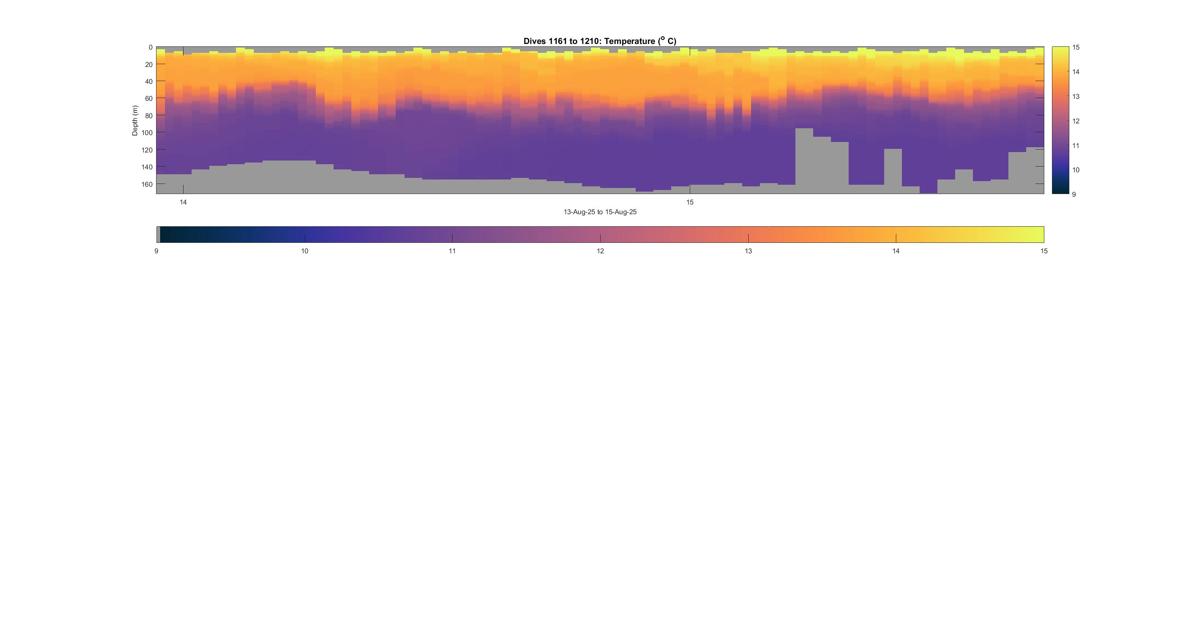The image size is (1200, 622).
Task: Select depth axis tick label '80'
Action: tap(148, 115)
